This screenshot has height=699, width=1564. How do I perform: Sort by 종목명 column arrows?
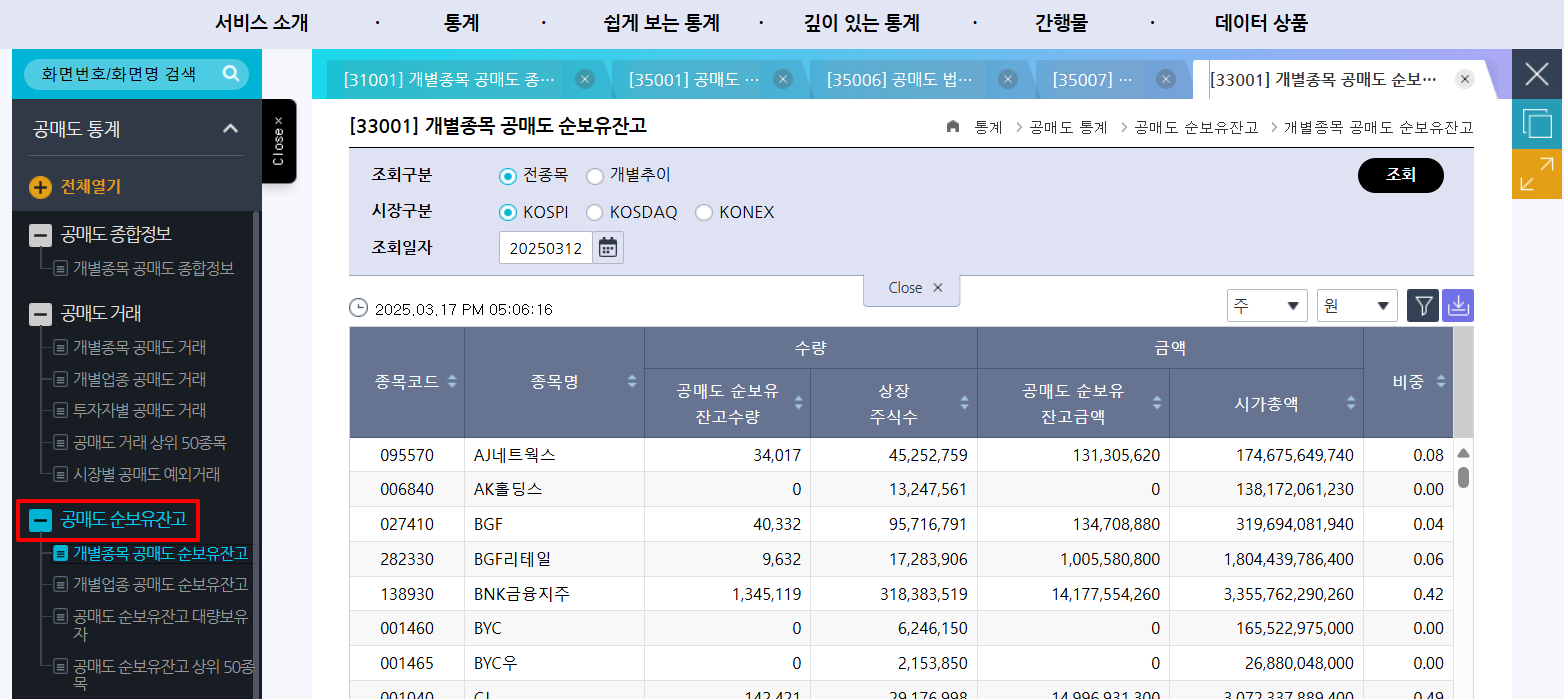tap(632, 381)
